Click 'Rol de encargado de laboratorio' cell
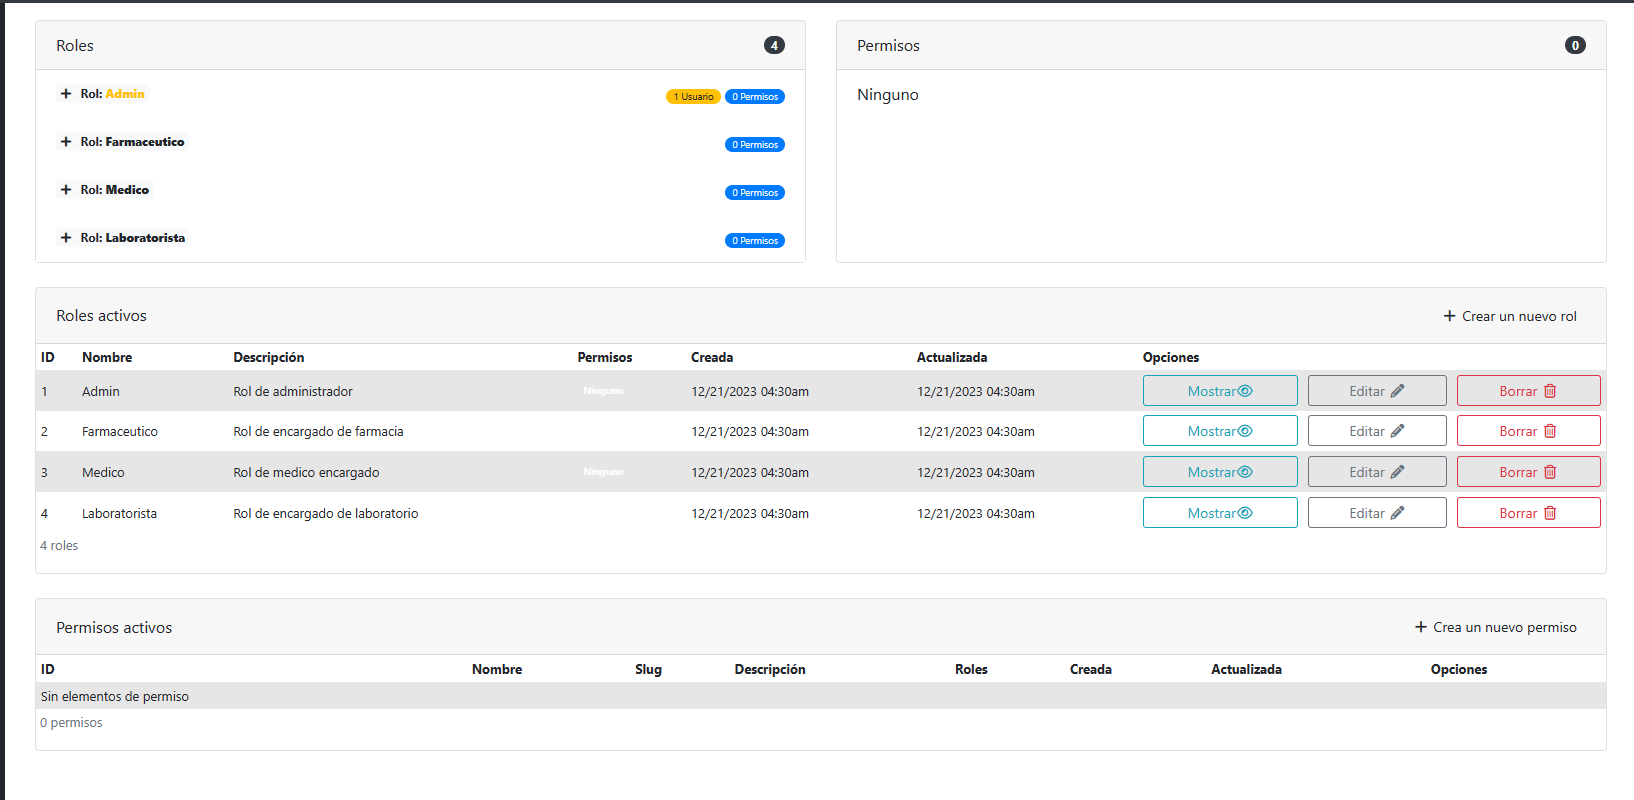 point(326,514)
